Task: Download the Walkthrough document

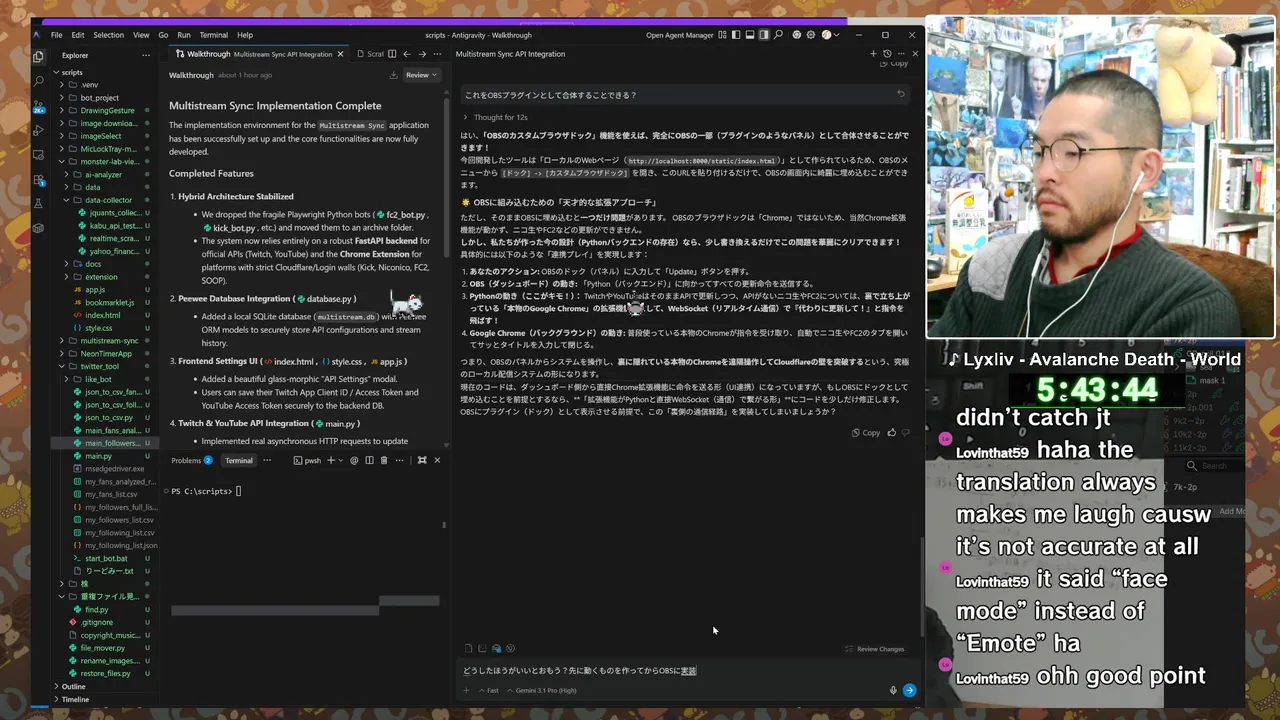Action: click(x=393, y=75)
